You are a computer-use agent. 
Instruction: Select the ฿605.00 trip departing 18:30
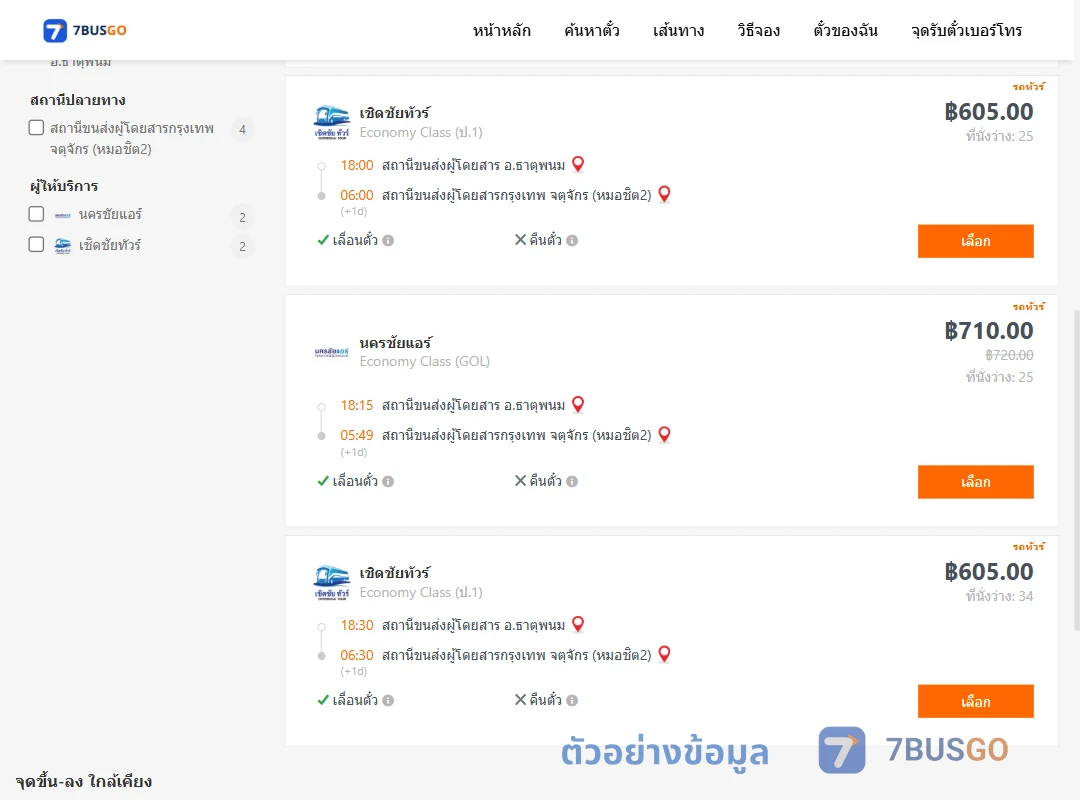tap(975, 701)
